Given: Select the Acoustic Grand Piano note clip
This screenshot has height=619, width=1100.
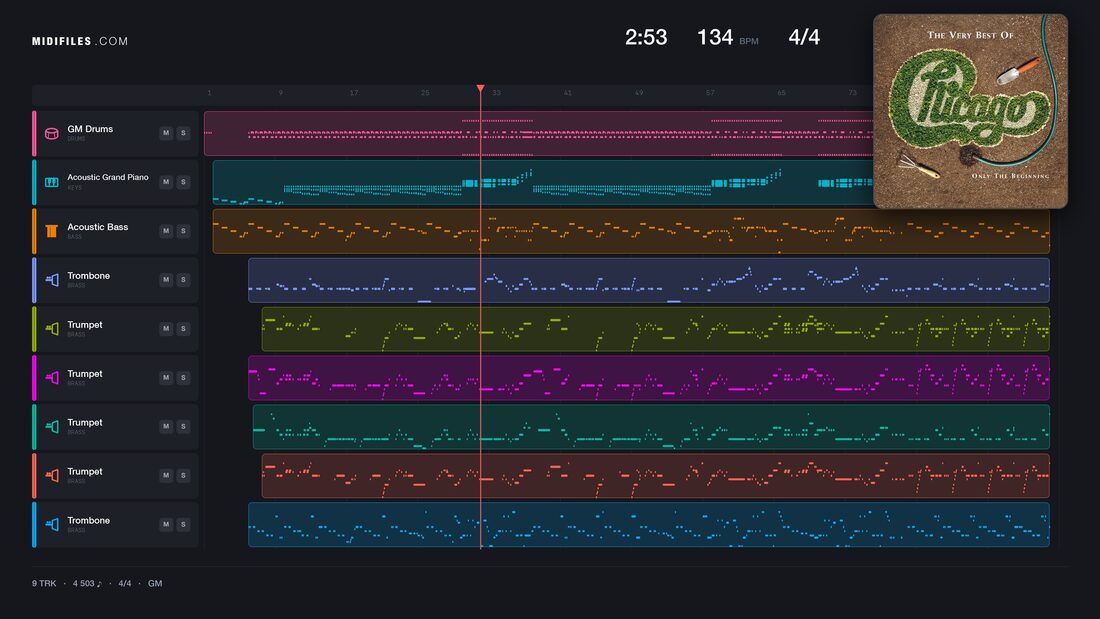Looking at the screenshot, I should [542, 182].
